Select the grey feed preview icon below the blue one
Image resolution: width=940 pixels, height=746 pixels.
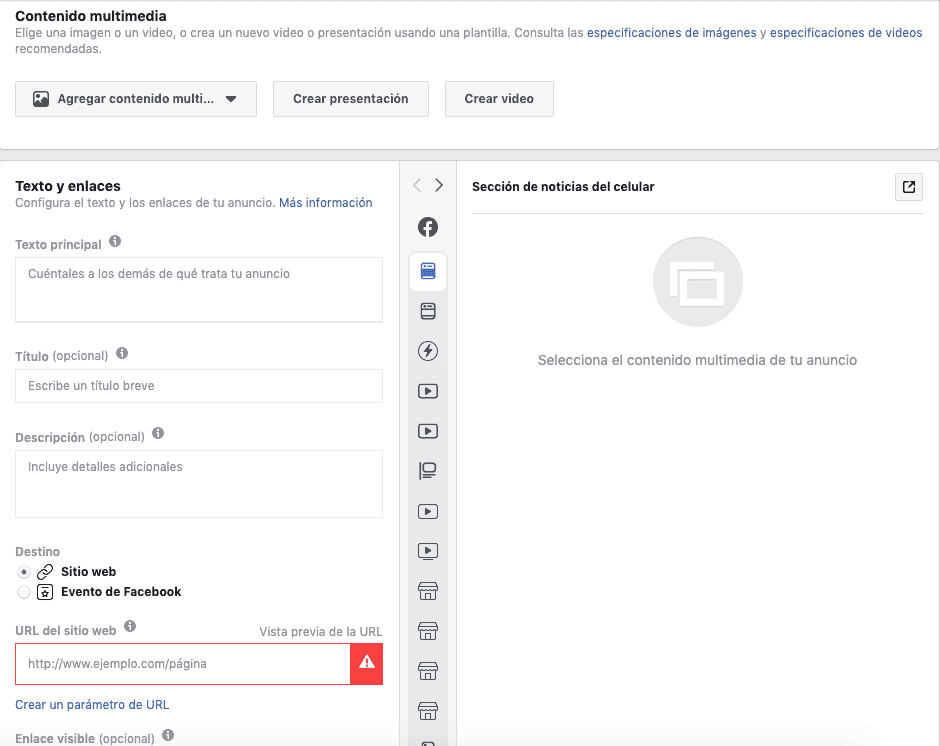(427, 311)
